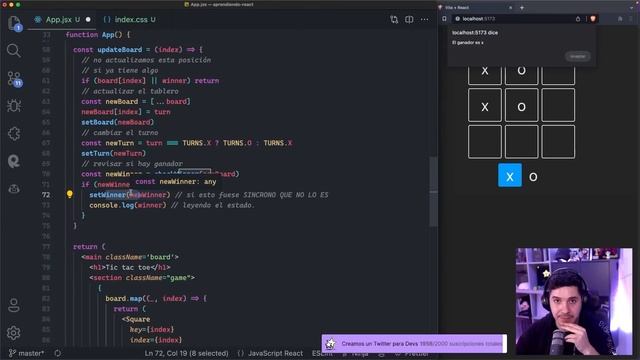Open the Accounts menu icon
This screenshot has width=640, height=360.
coord(14,305)
